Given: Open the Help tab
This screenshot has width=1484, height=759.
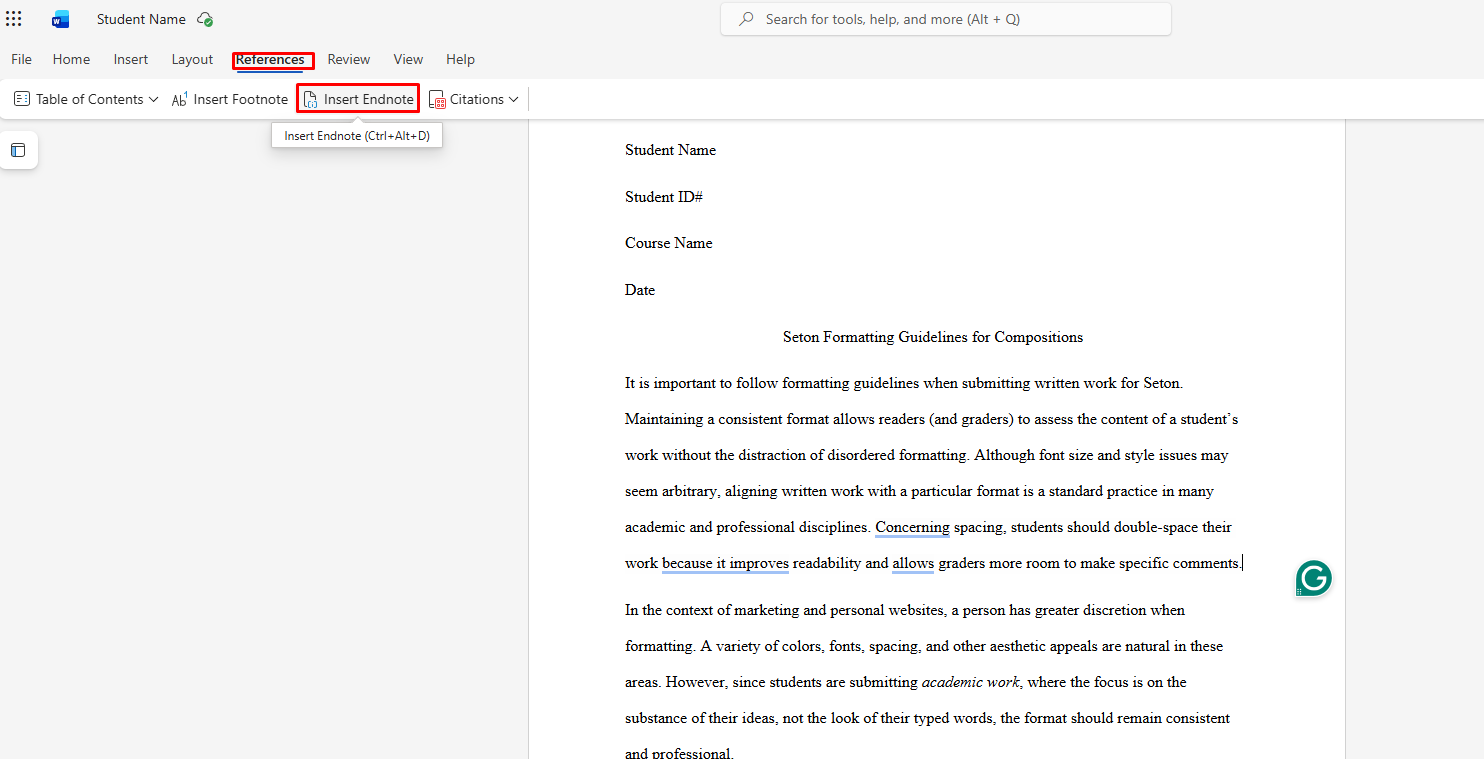Looking at the screenshot, I should pyautogui.click(x=460, y=59).
